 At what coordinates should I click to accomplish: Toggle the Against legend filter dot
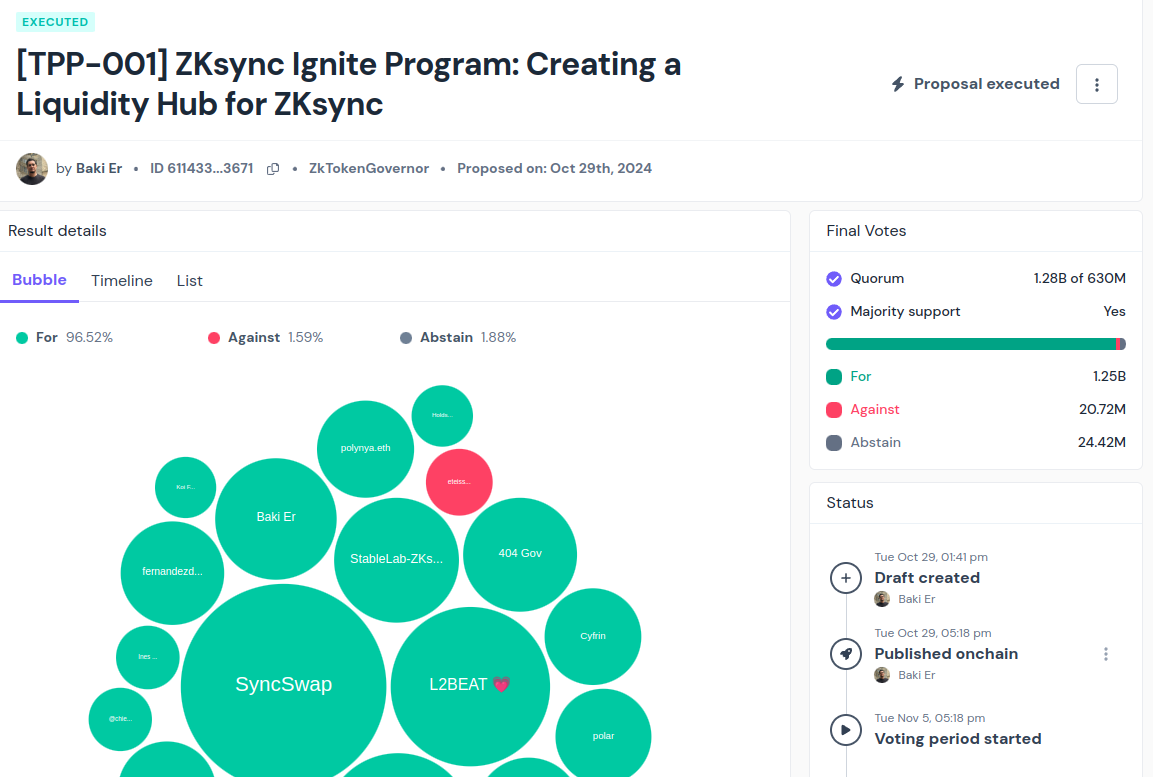coord(214,338)
